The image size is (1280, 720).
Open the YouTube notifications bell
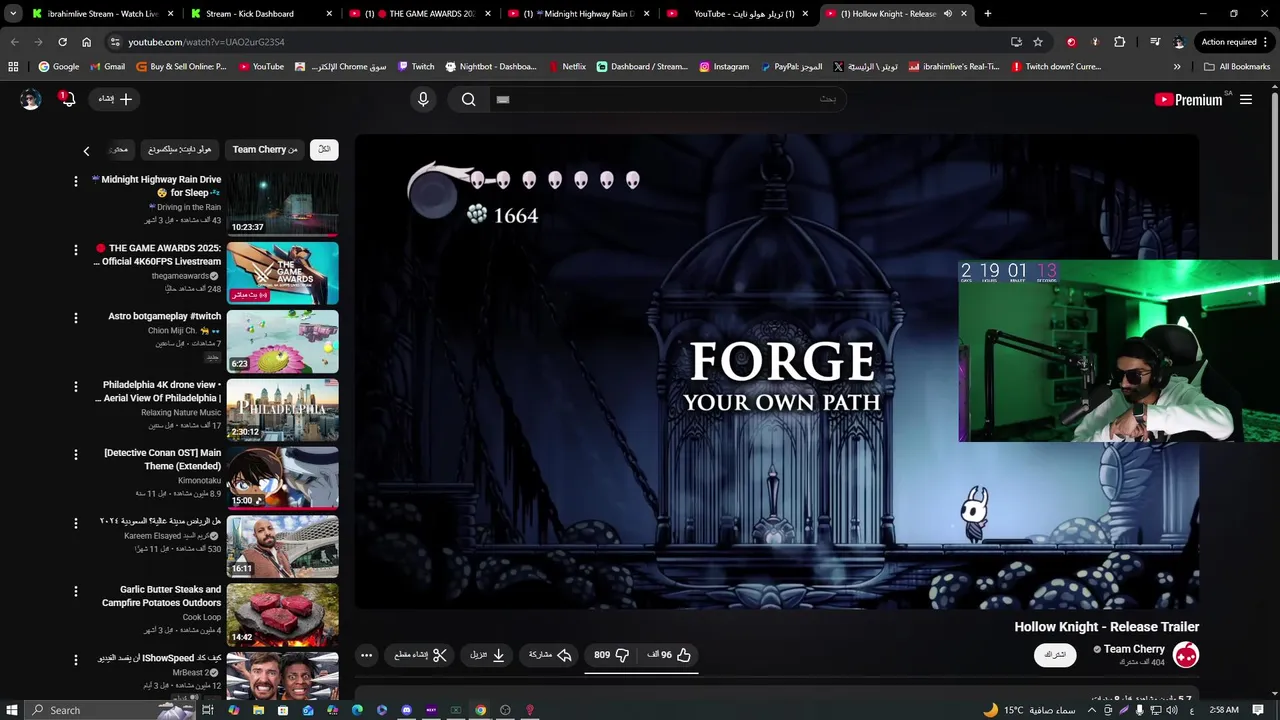(x=67, y=99)
